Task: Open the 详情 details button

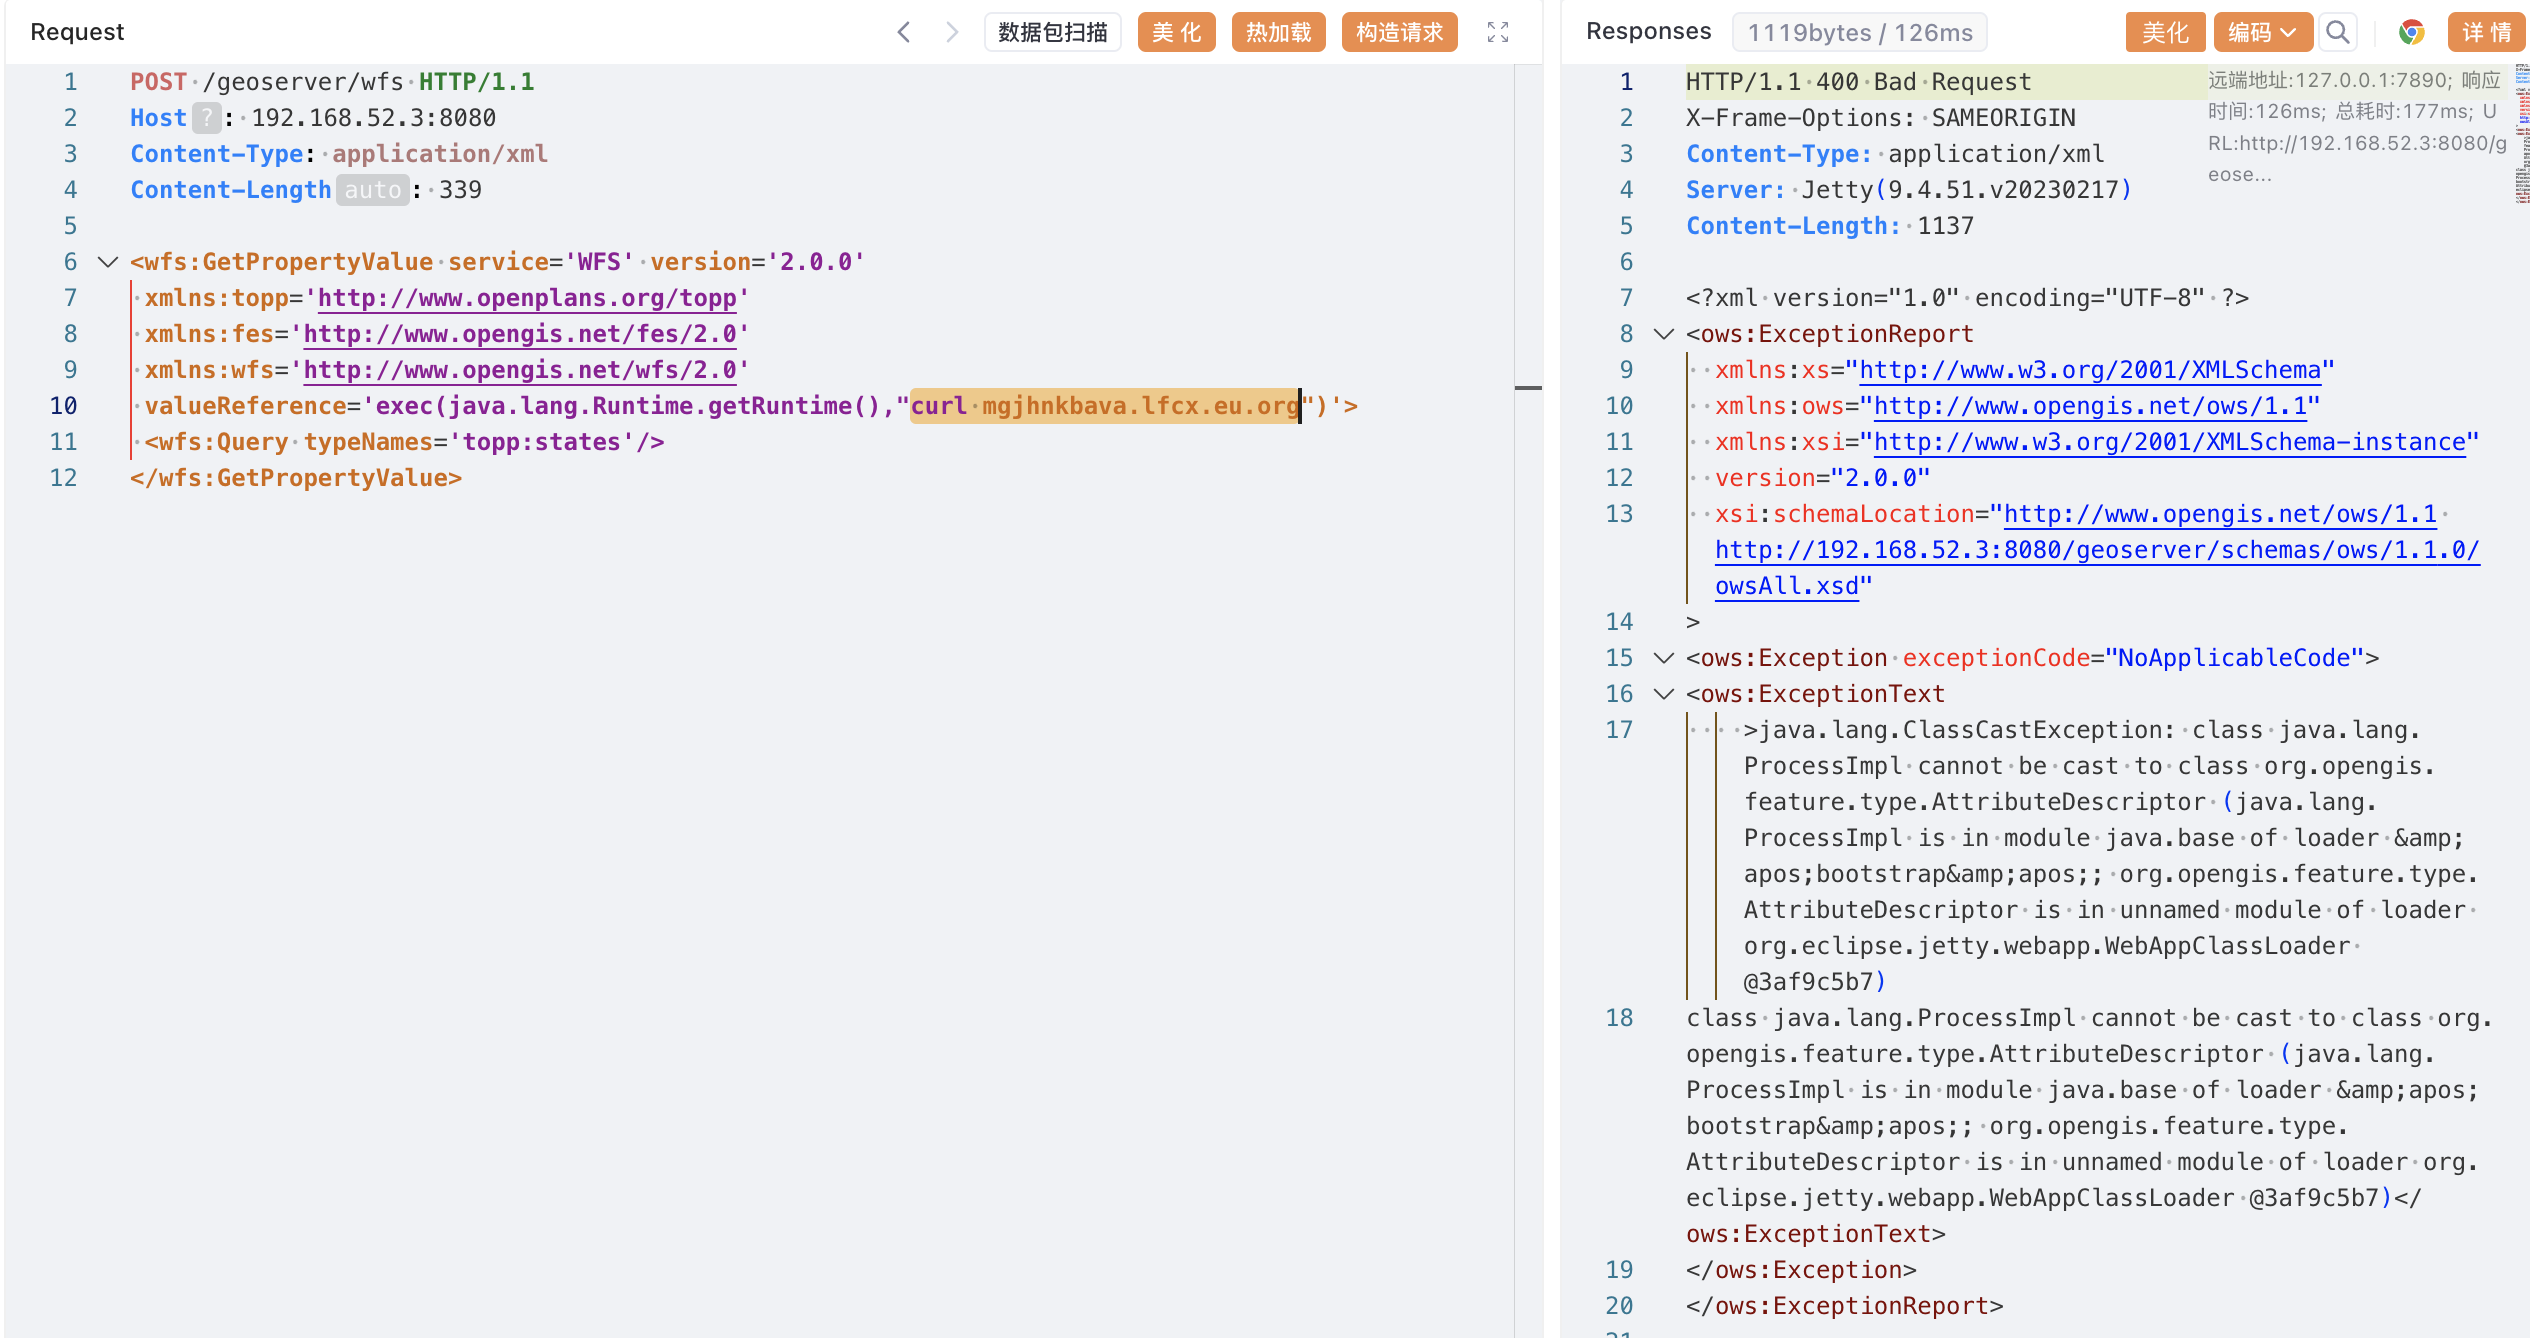Action: (2486, 32)
